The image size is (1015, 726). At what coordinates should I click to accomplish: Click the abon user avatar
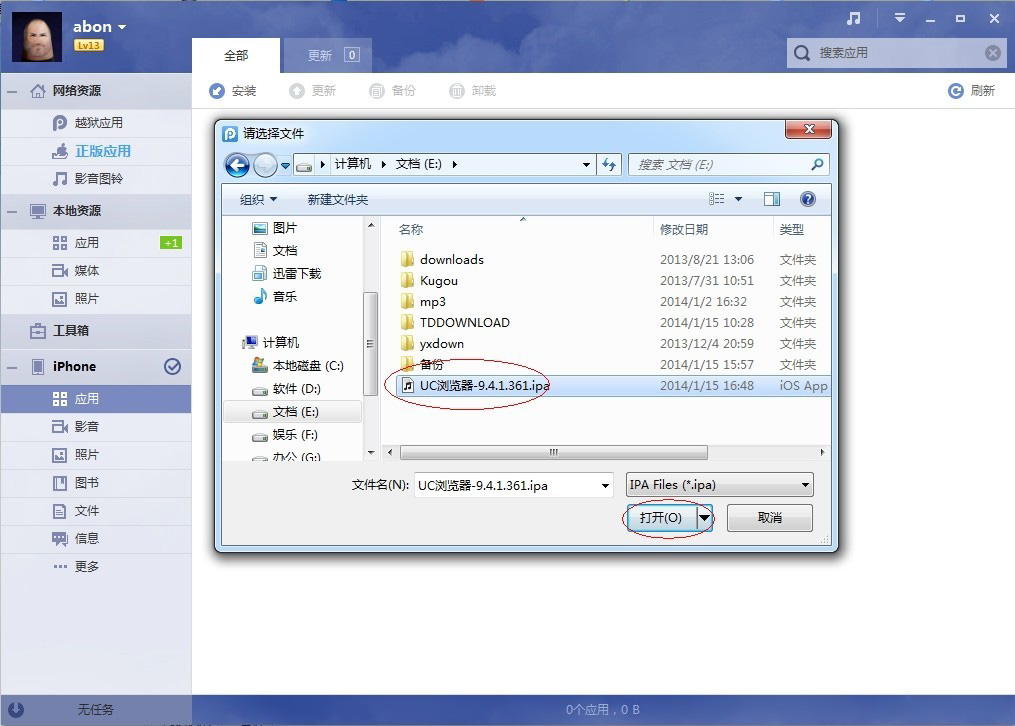coord(37,37)
